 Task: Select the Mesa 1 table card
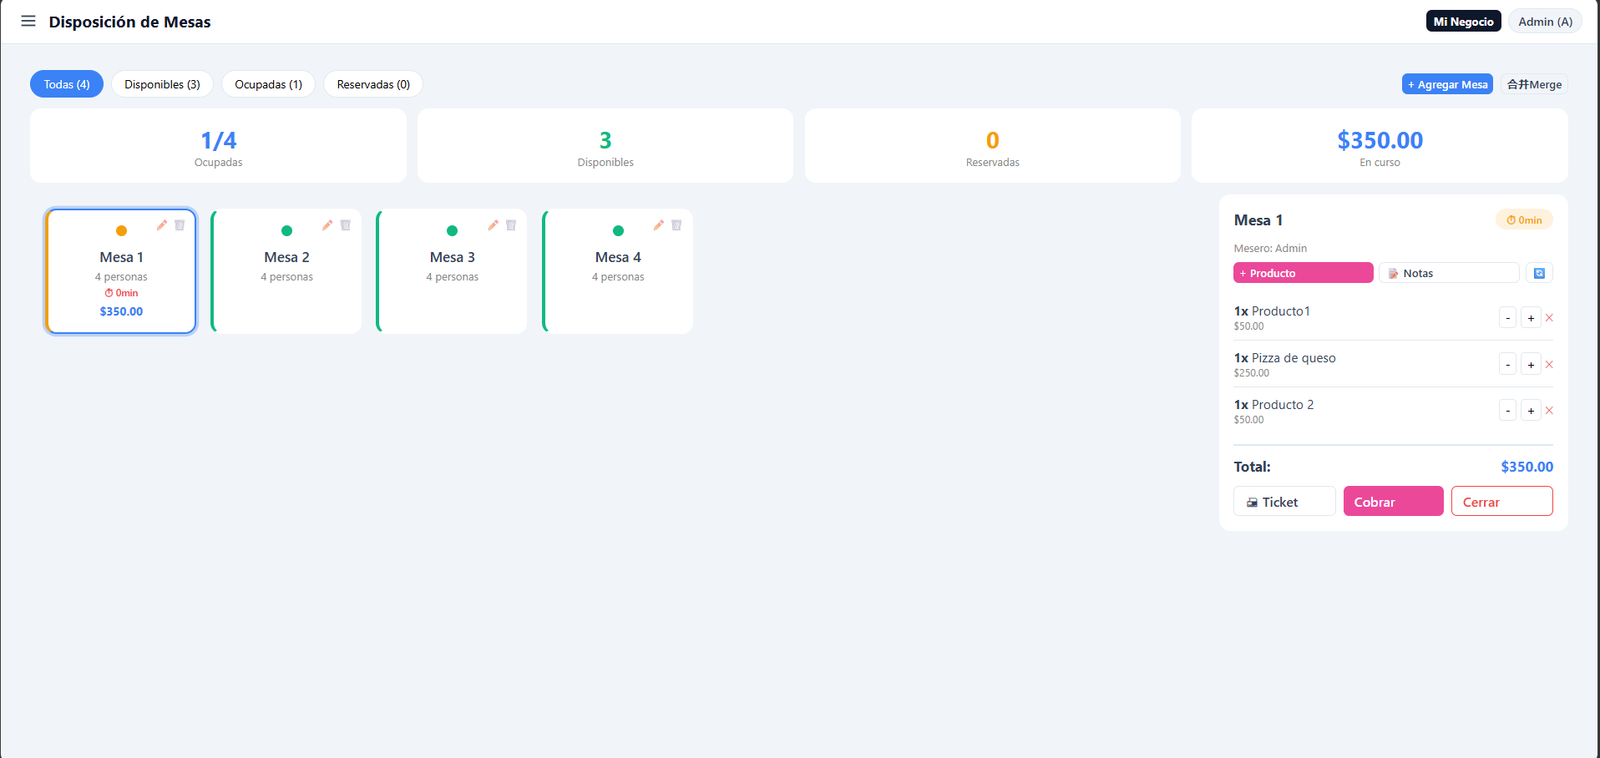[x=121, y=271]
